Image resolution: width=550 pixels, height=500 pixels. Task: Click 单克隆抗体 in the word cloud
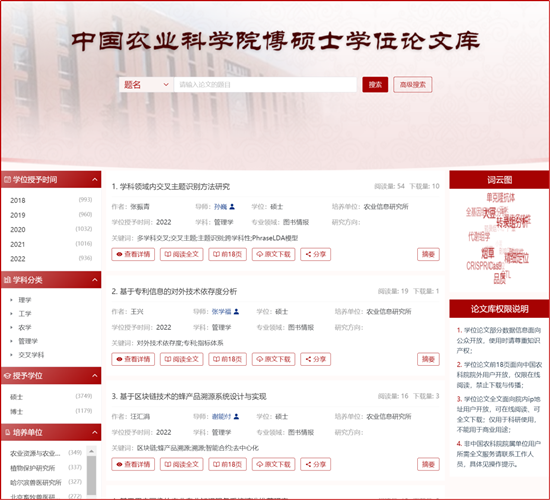501,198
